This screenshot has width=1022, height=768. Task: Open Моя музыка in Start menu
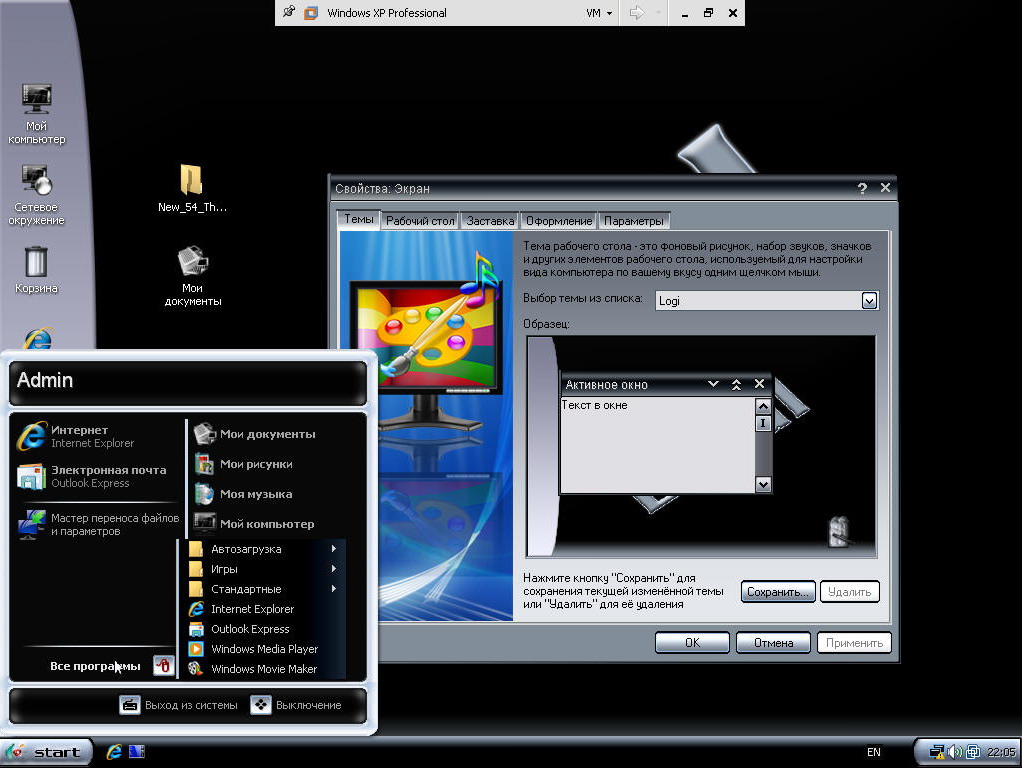click(244, 494)
